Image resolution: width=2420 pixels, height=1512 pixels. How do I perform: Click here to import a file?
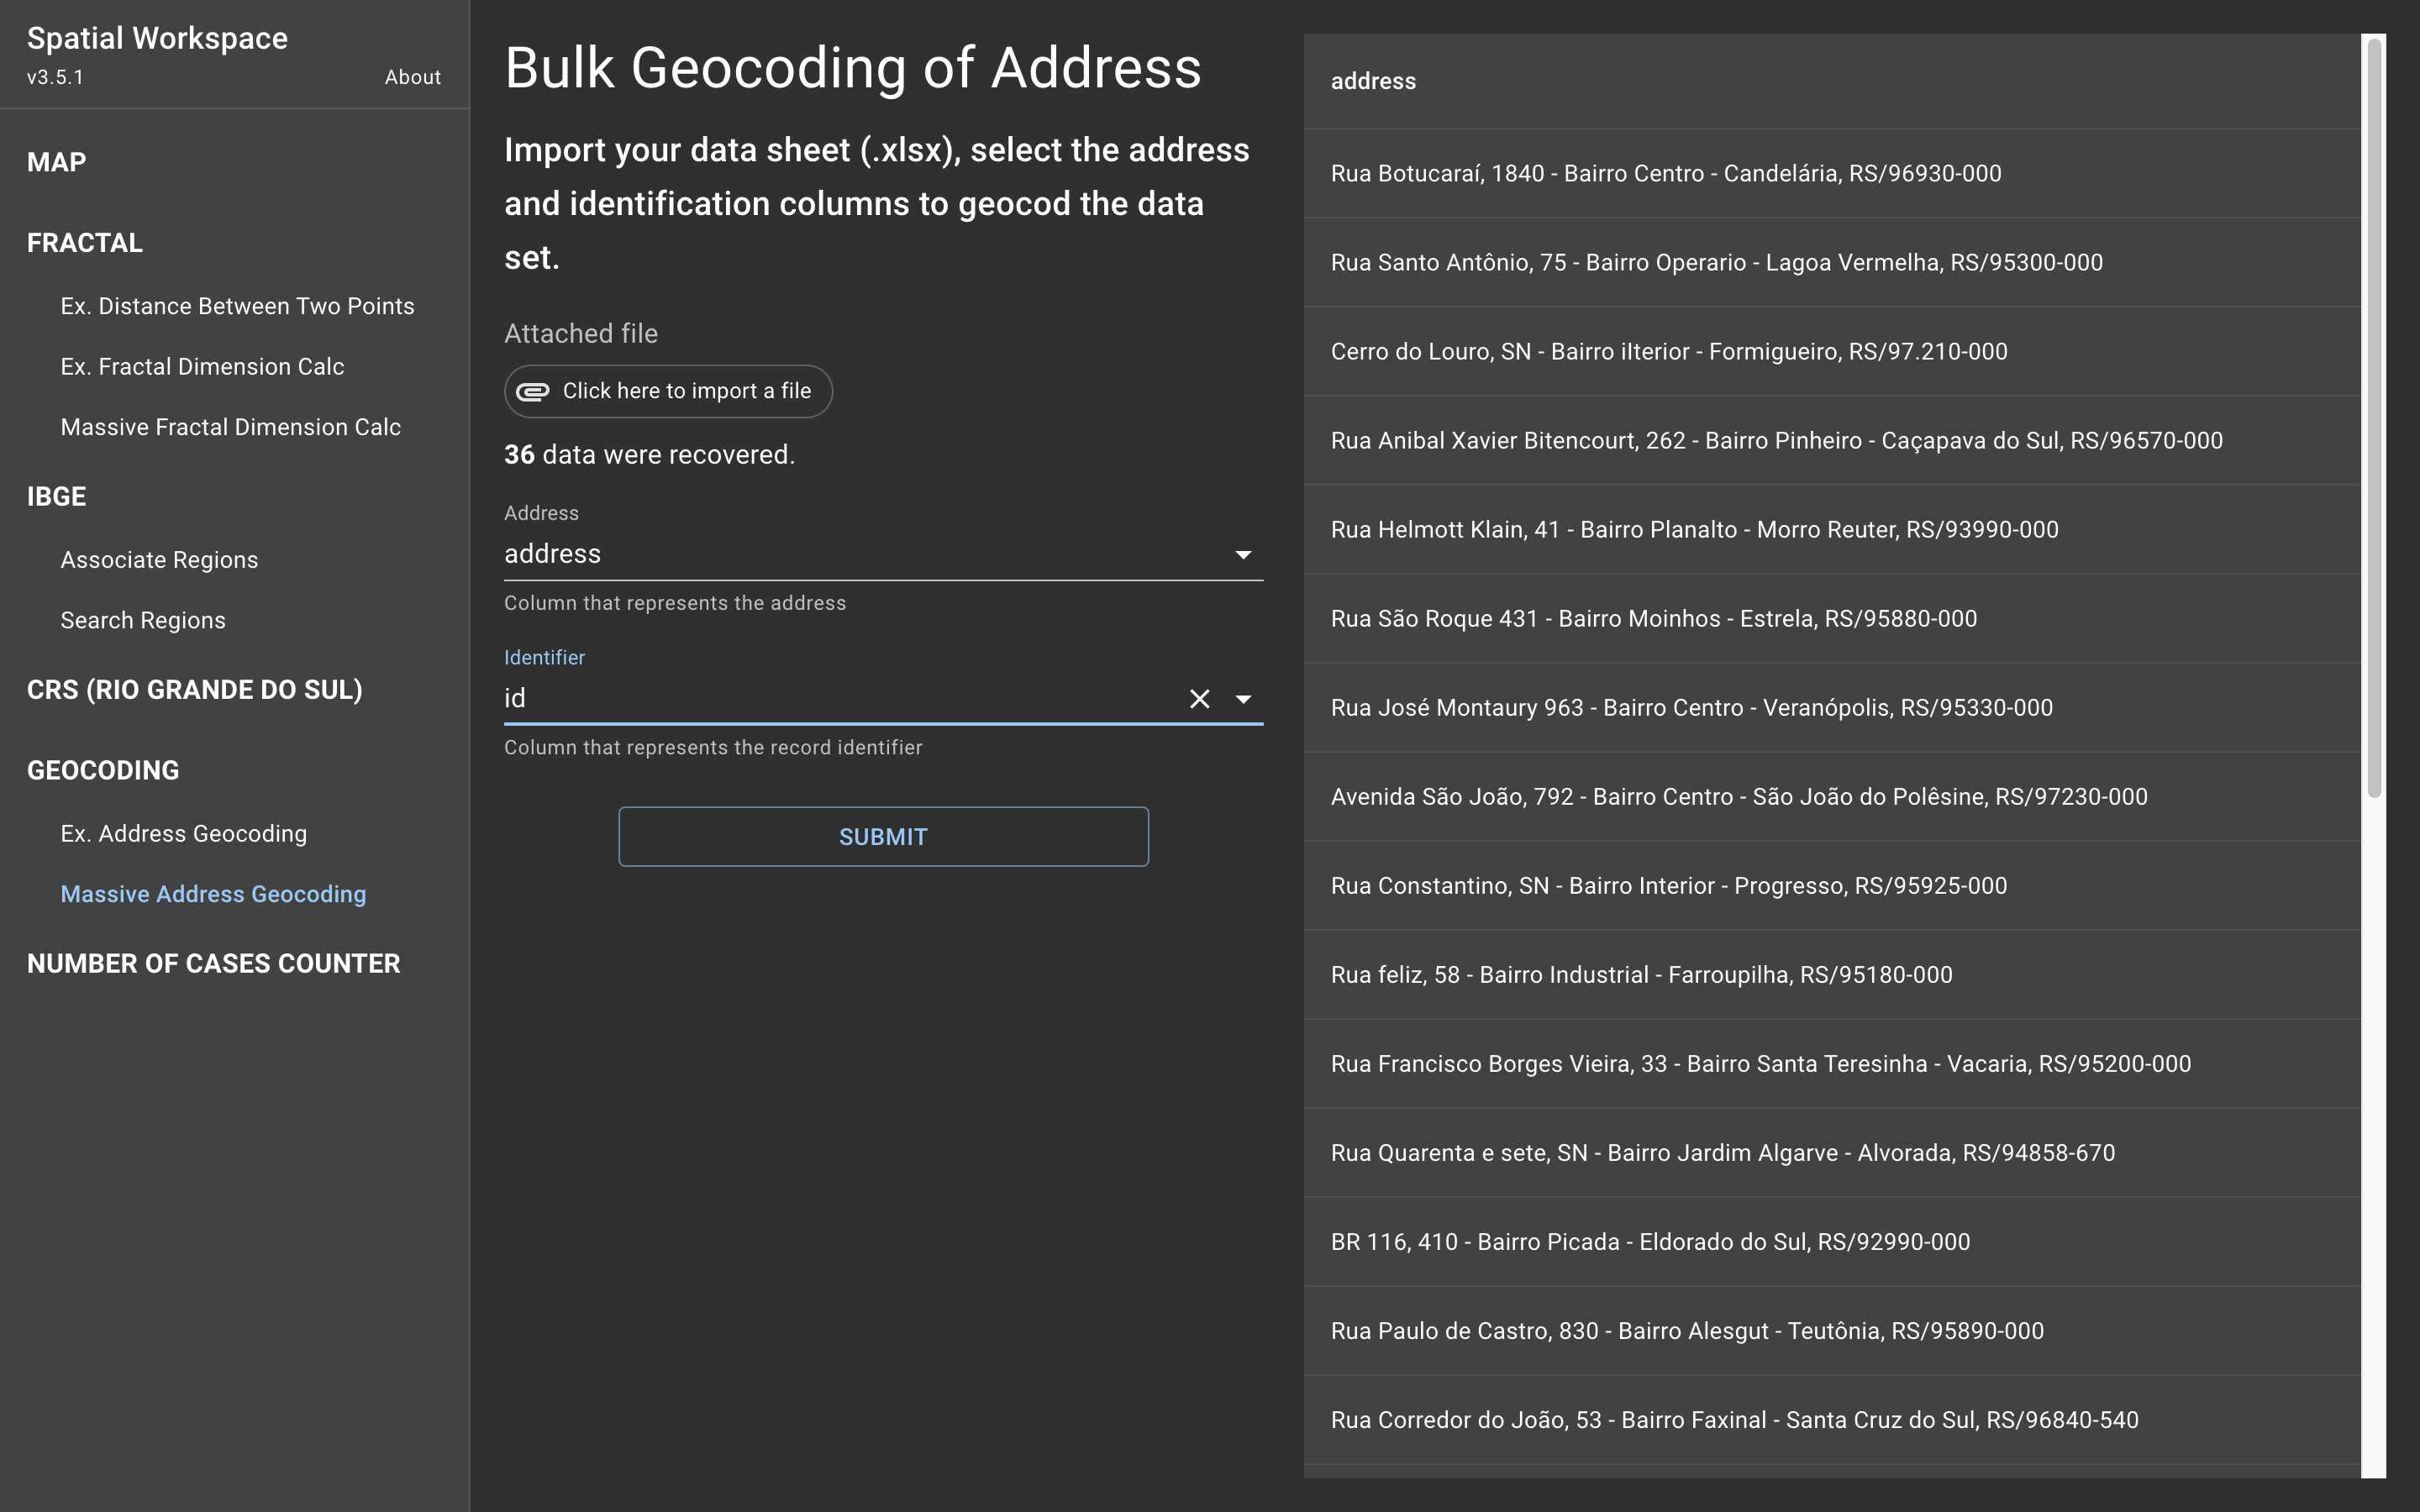click(x=686, y=391)
